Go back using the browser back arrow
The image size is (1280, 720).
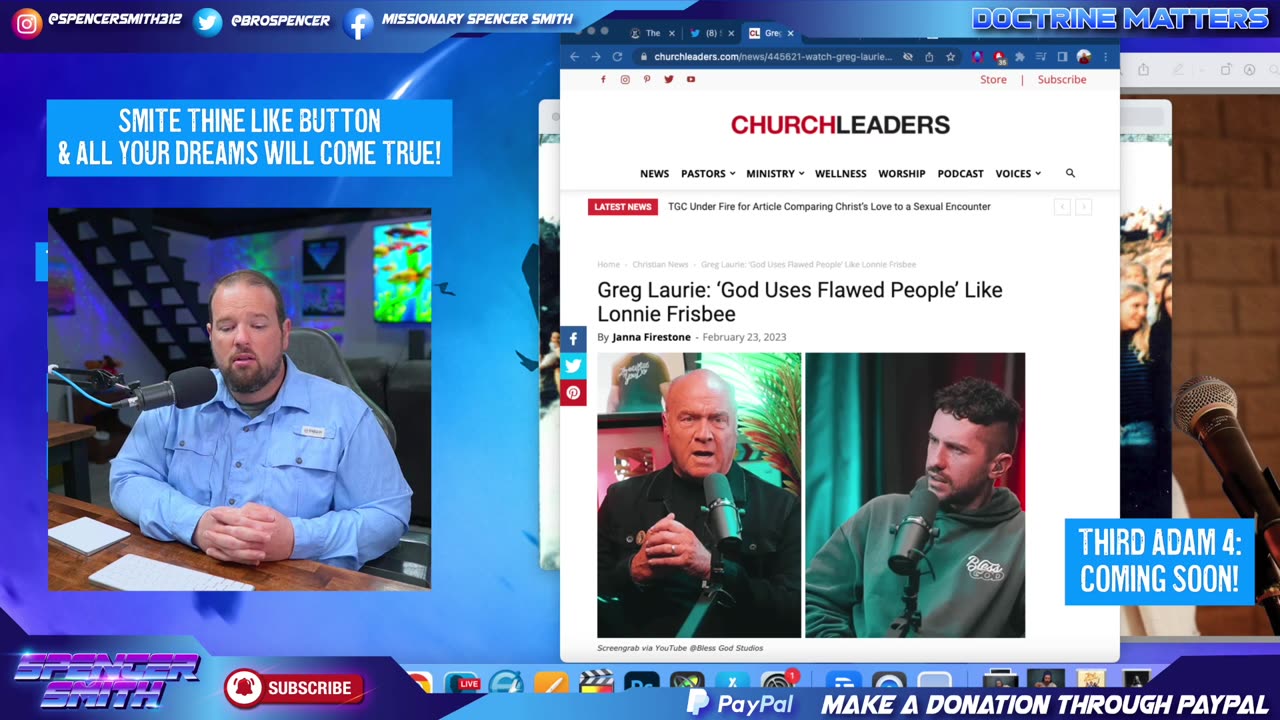coord(574,57)
